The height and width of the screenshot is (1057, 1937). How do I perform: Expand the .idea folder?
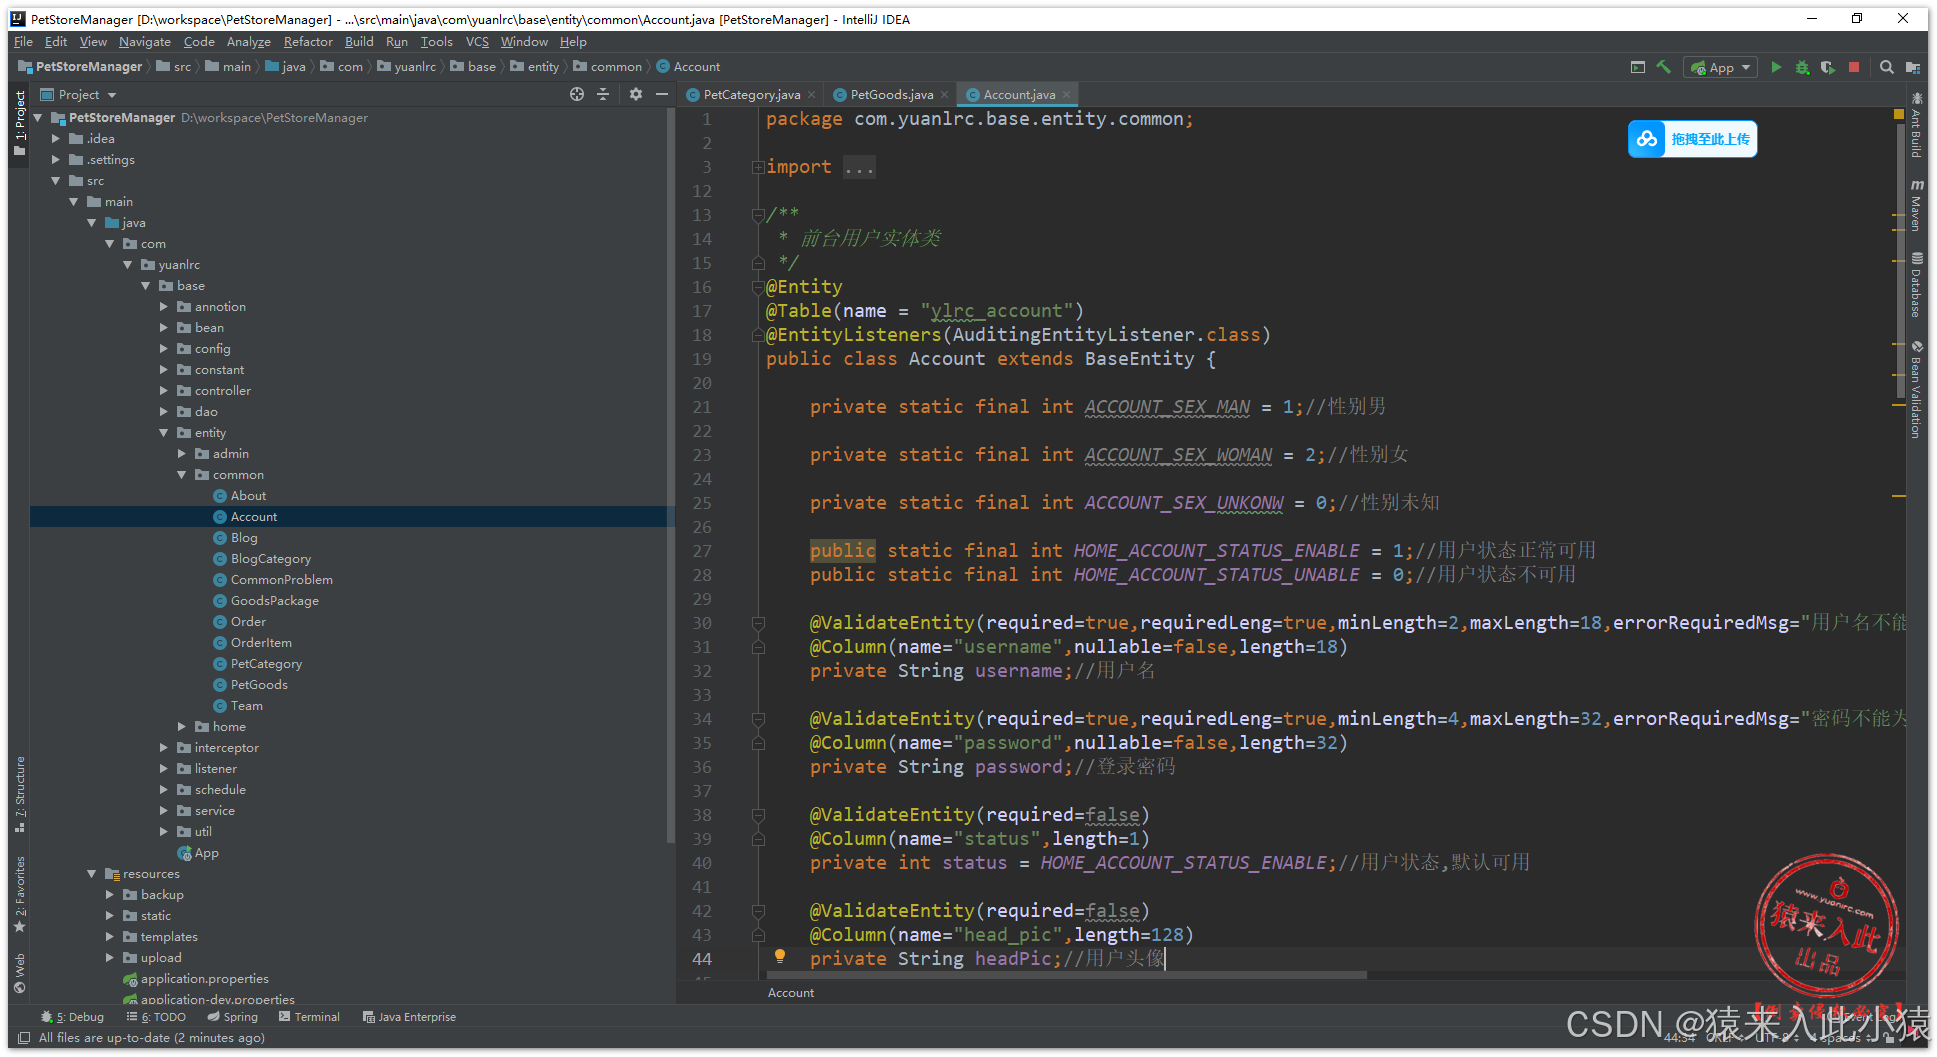[x=56, y=139]
